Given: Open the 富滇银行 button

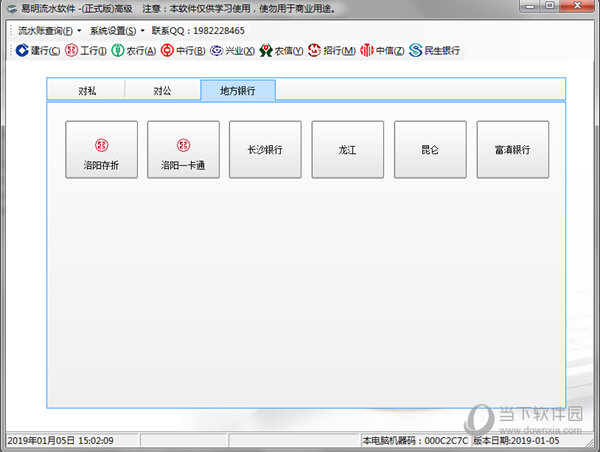Looking at the screenshot, I should 513,150.
